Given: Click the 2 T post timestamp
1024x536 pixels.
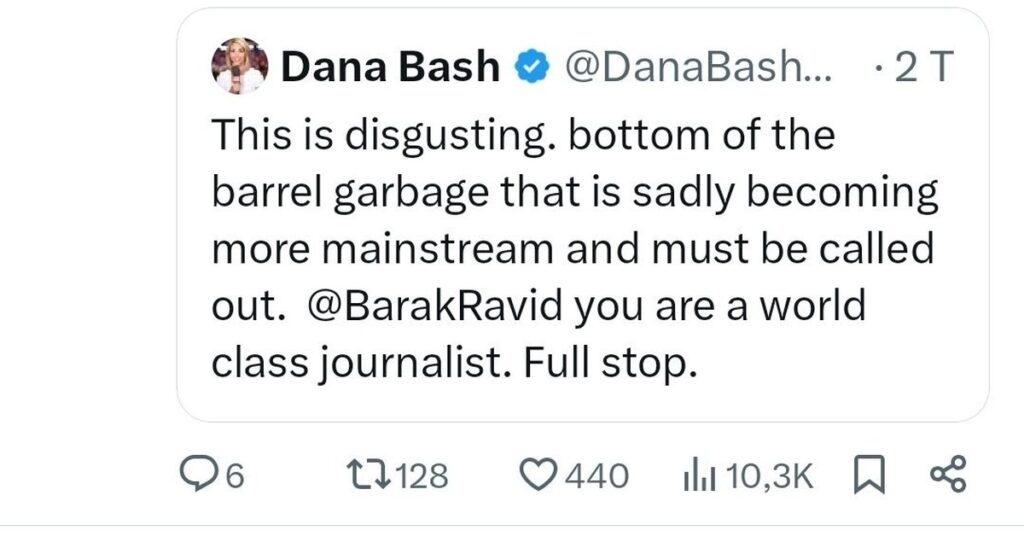Looking at the screenshot, I should [x=923, y=67].
